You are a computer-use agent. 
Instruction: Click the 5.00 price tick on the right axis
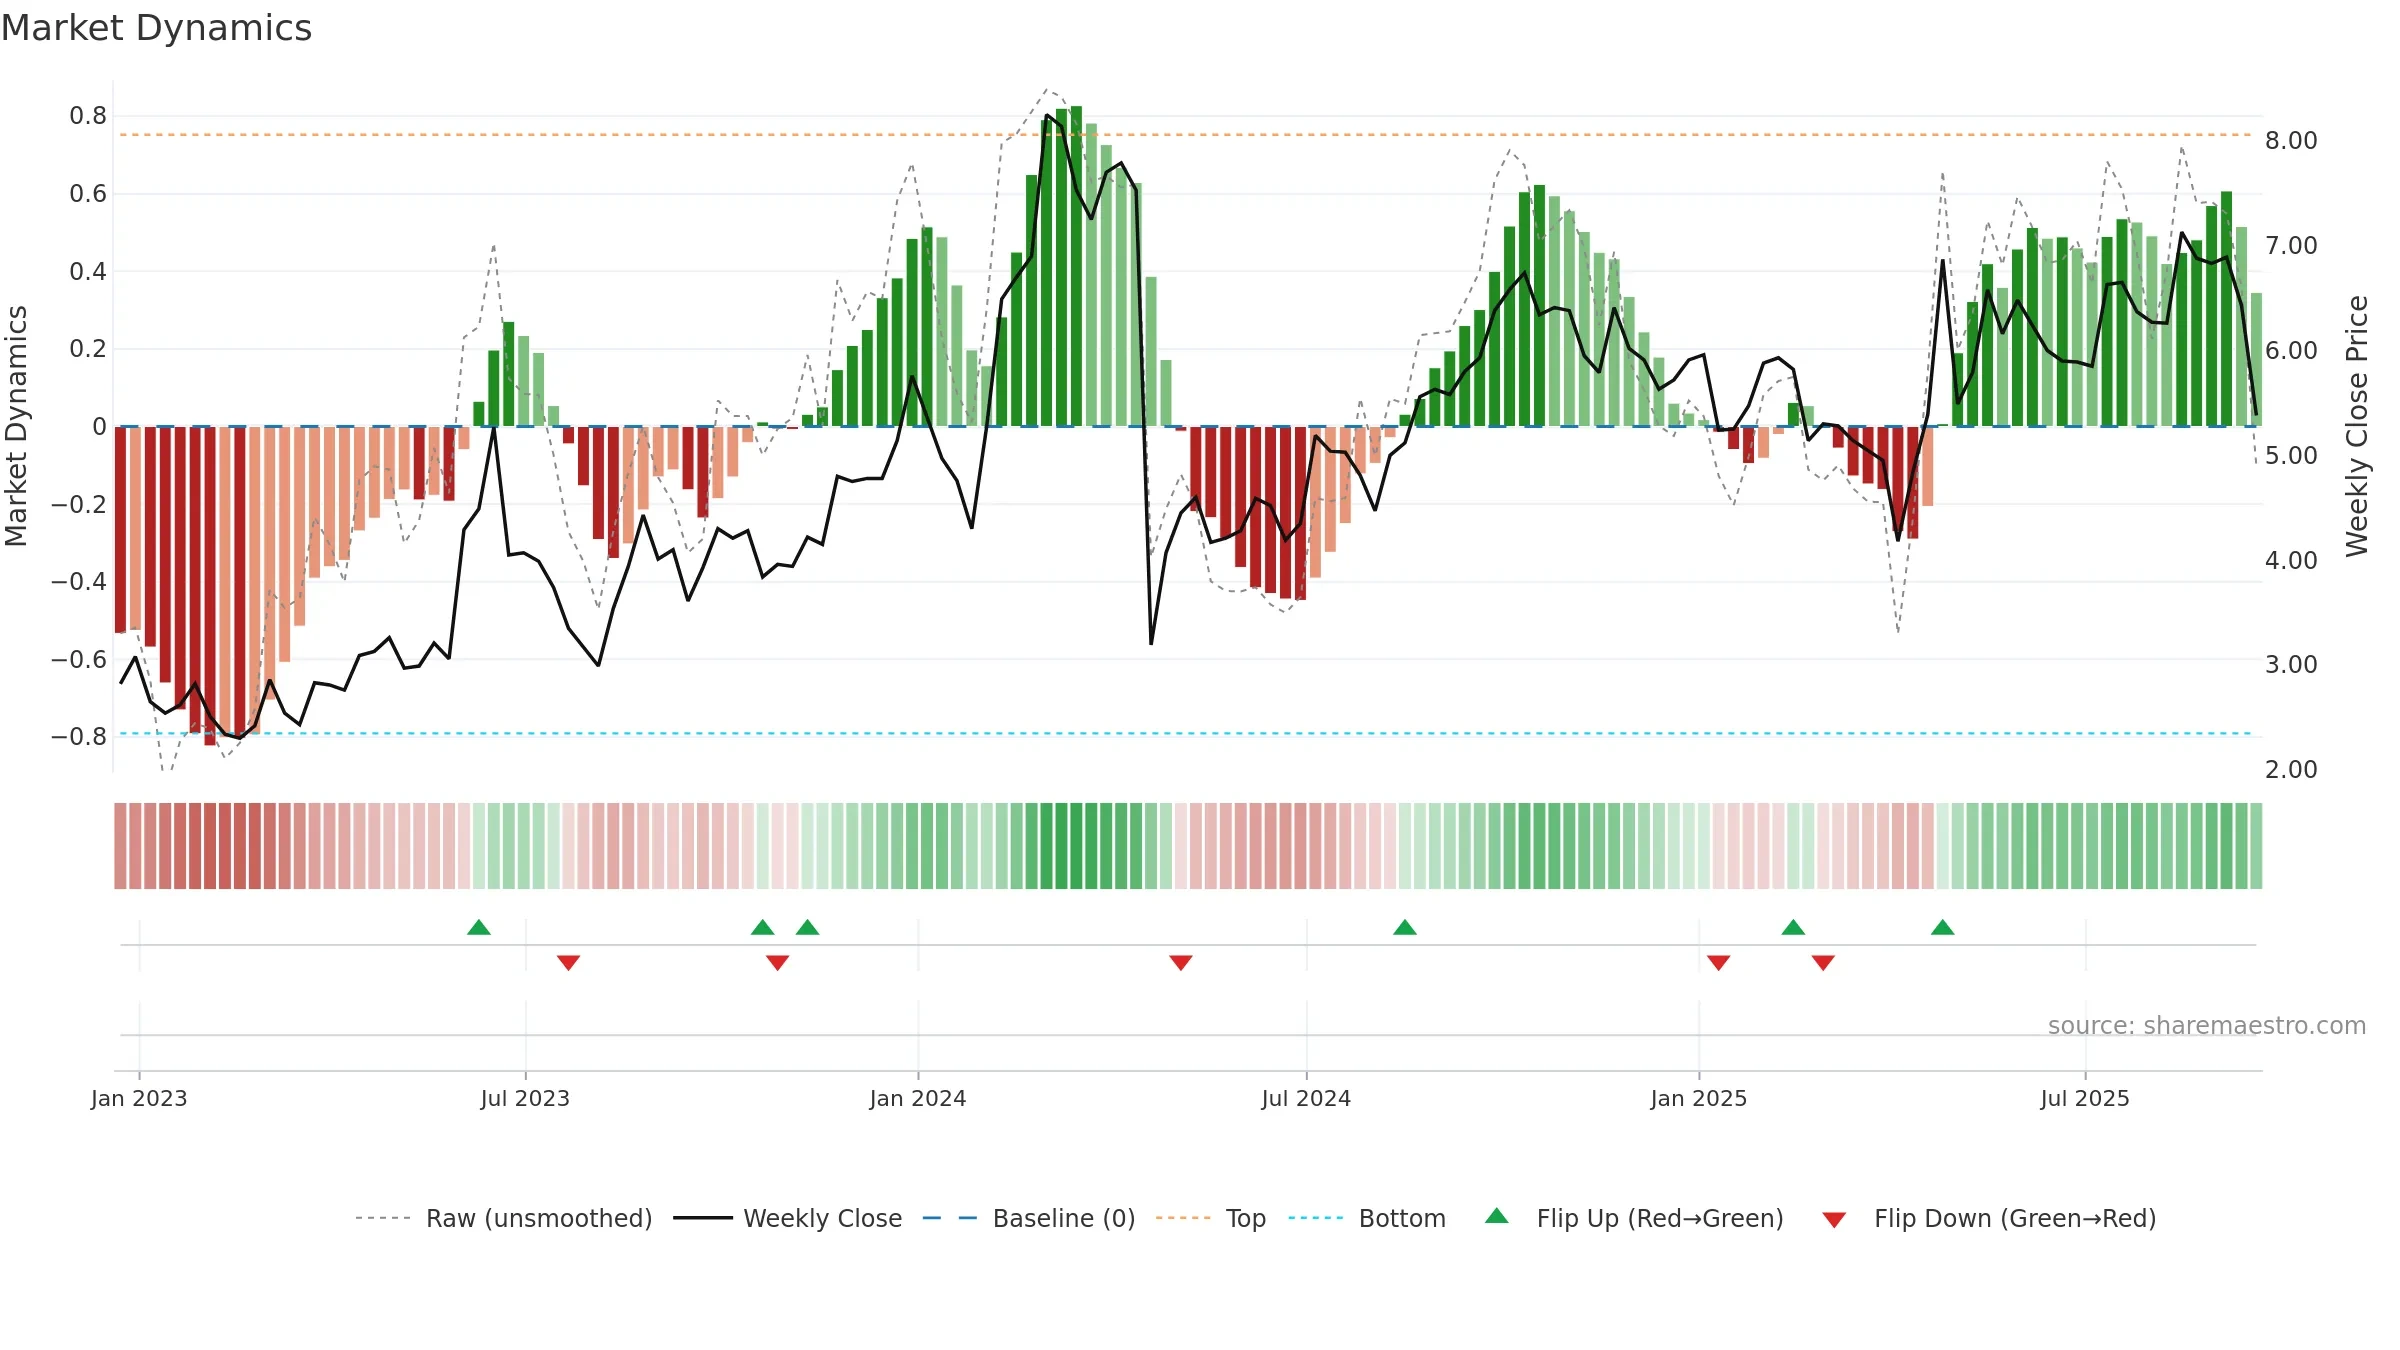pyautogui.click(x=2291, y=455)
